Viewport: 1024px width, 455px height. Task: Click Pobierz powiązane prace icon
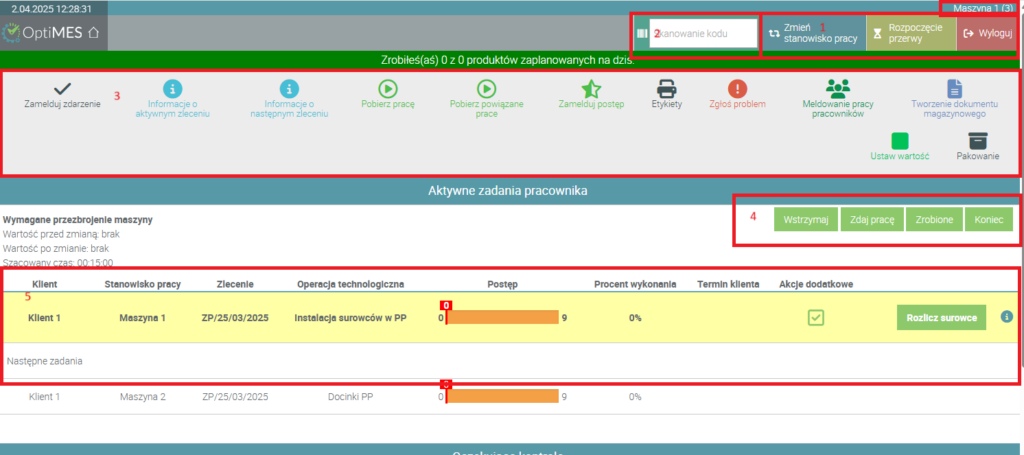[x=487, y=89]
